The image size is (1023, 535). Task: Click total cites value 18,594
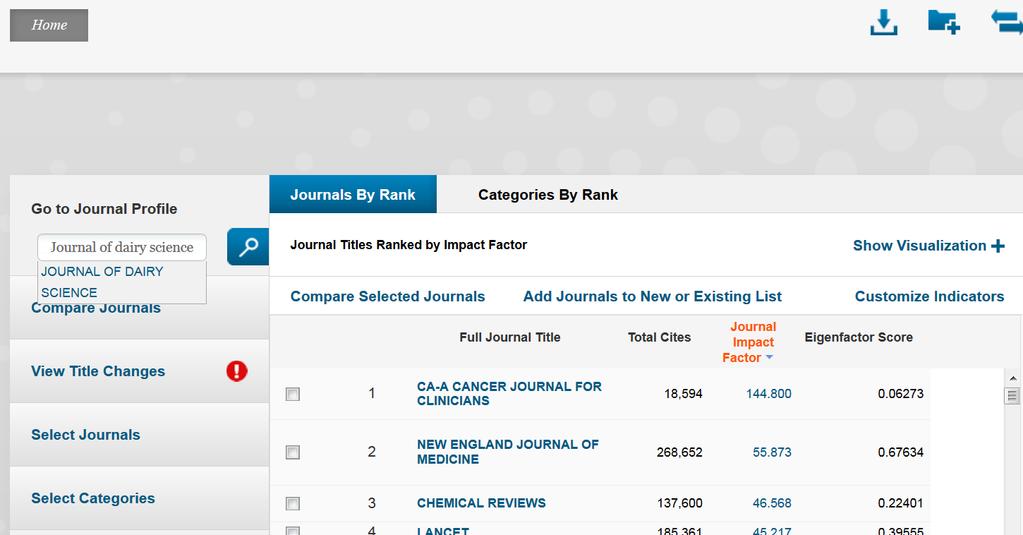click(683, 393)
